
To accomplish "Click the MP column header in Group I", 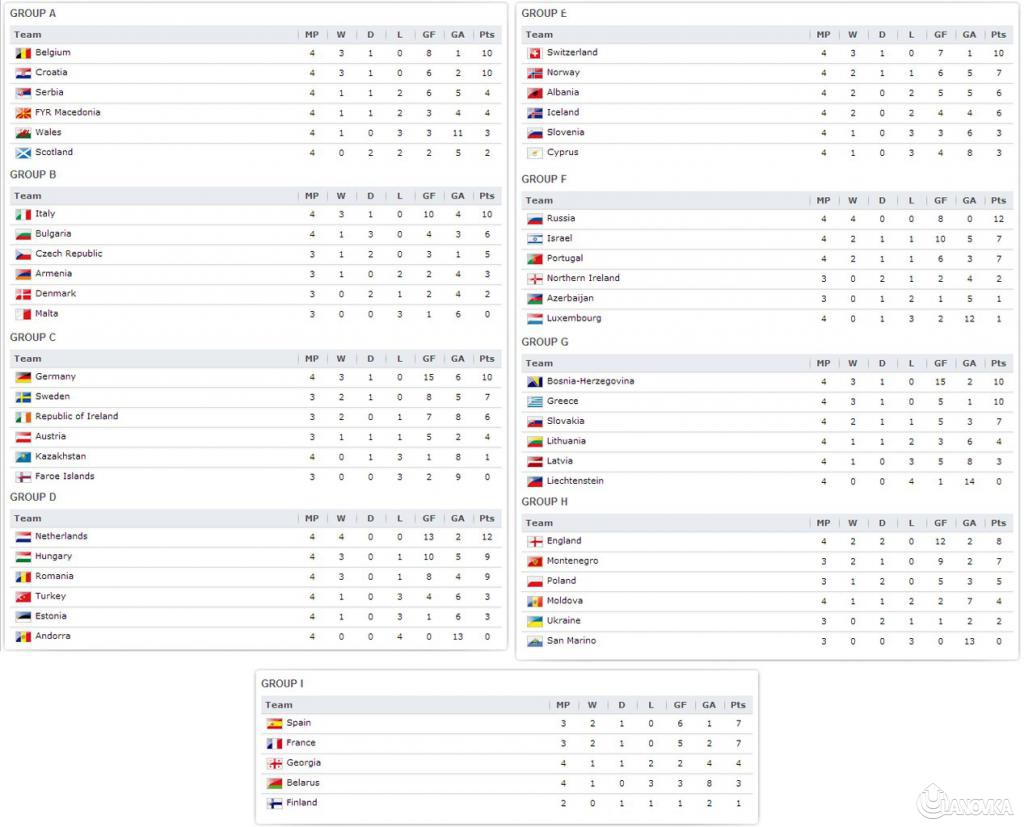I will coord(563,705).
